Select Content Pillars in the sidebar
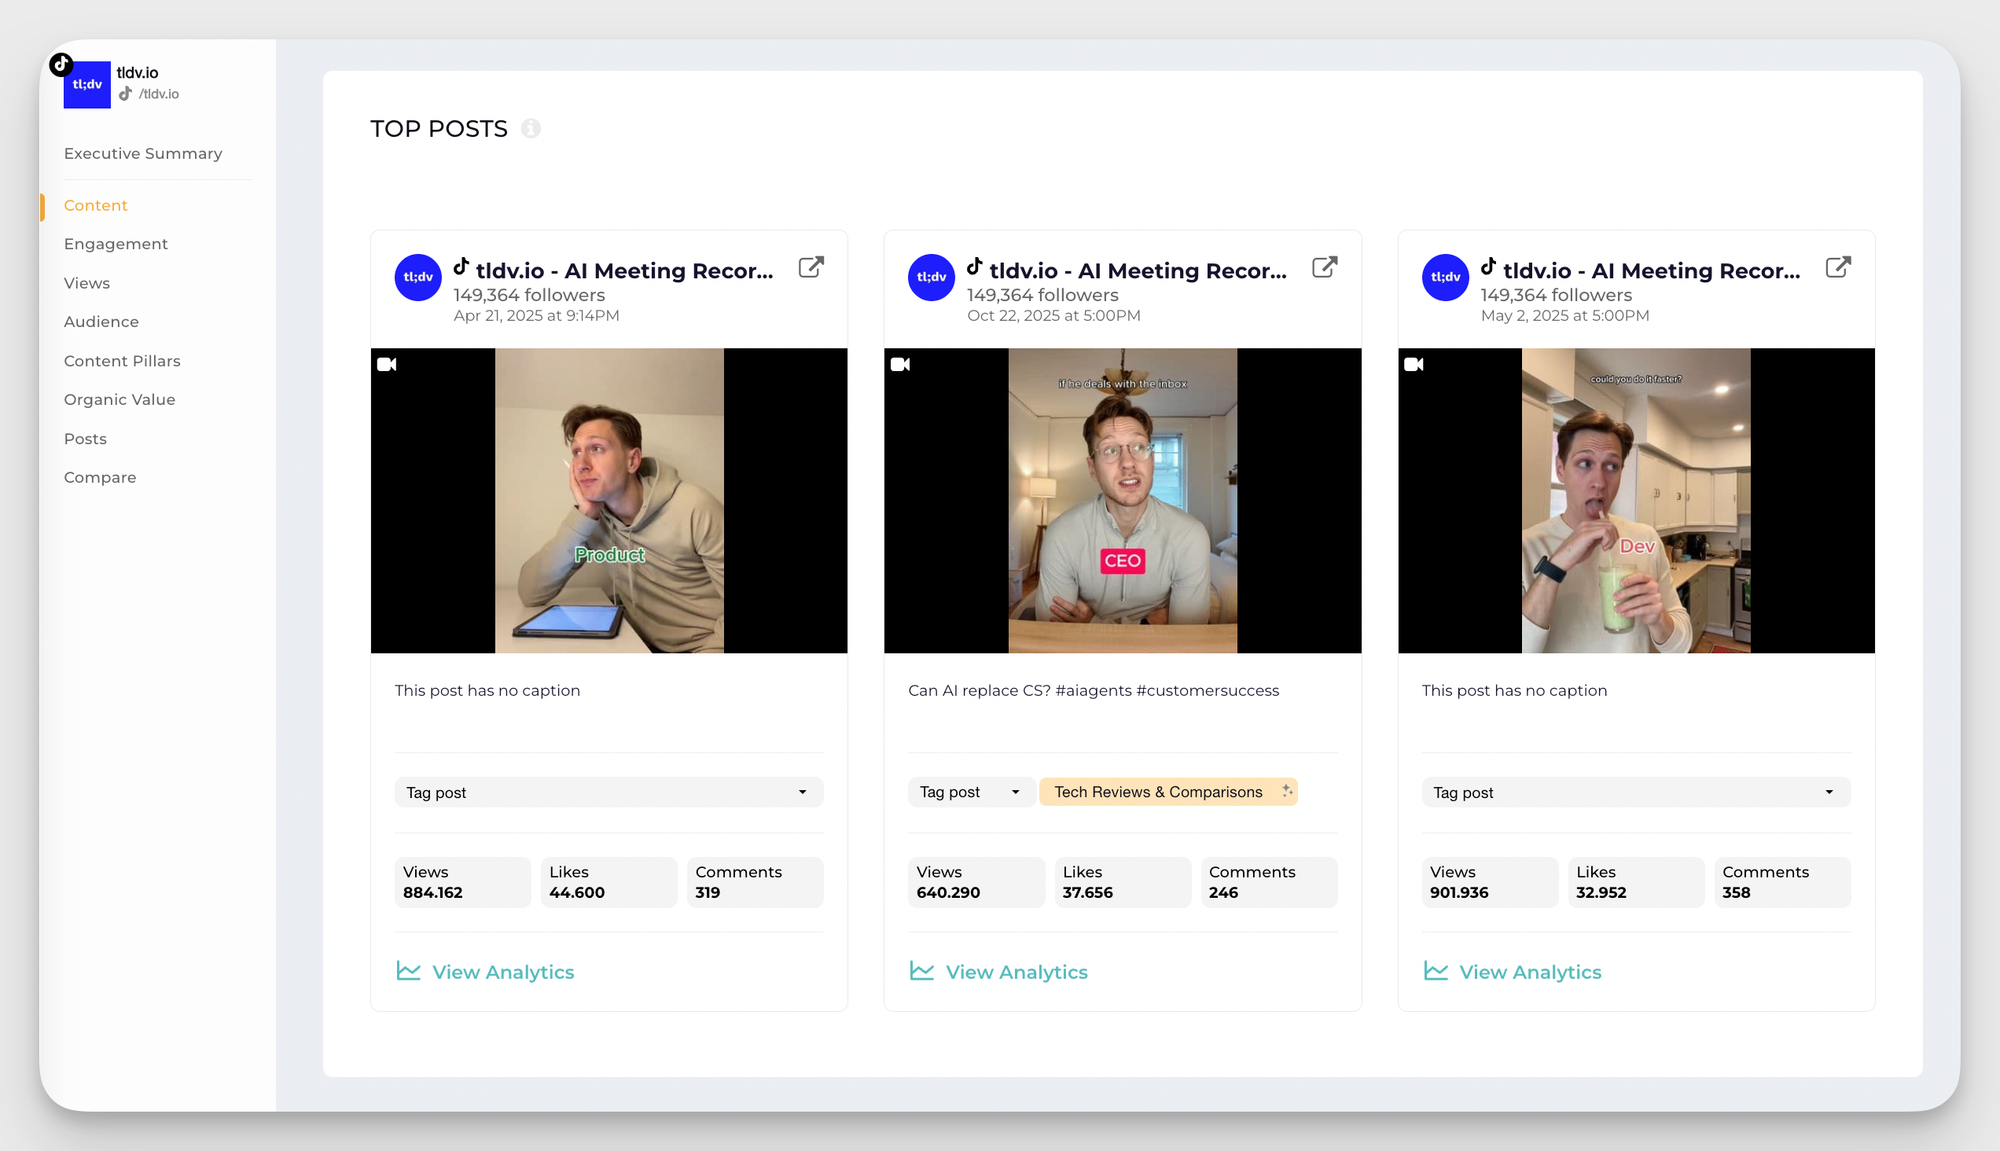Screen dimensions: 2000x1151 tap(122, 361)
